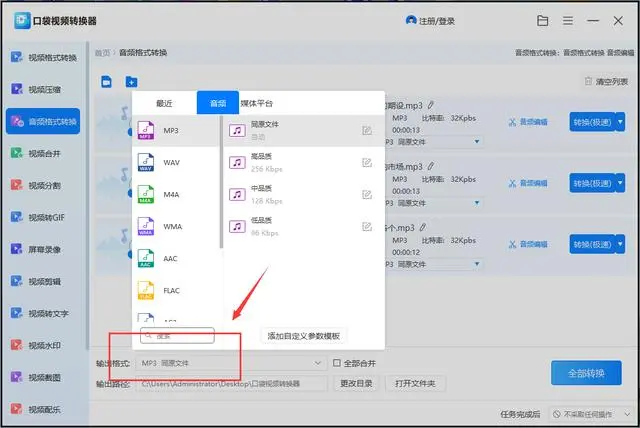This screenshot has width=640, height=428.
Task: Click the 打开文件夹 button
Action: [415, 383]
